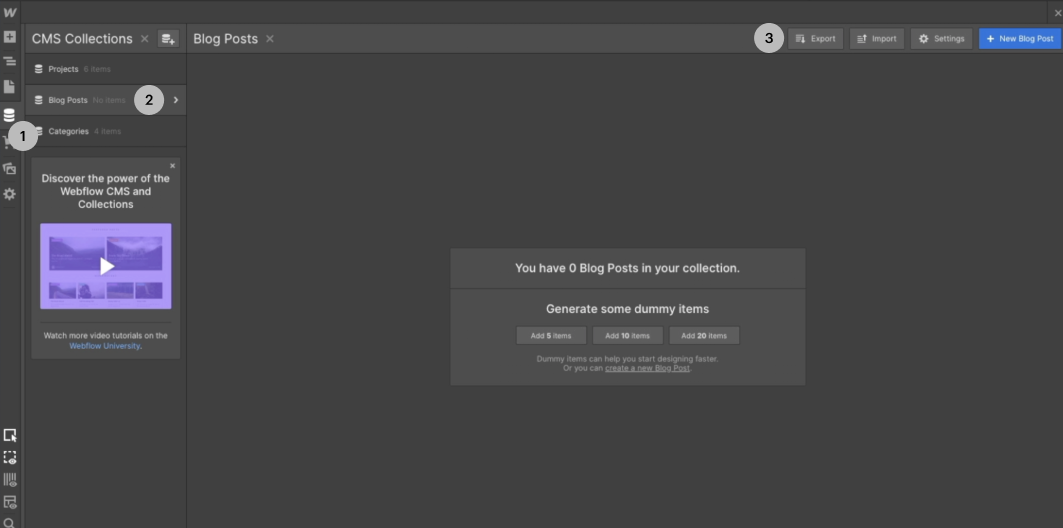Screen dimensions: 1063x528
Task: Select the CMS database icon in sidebar
Action: (x=9, y=115)
